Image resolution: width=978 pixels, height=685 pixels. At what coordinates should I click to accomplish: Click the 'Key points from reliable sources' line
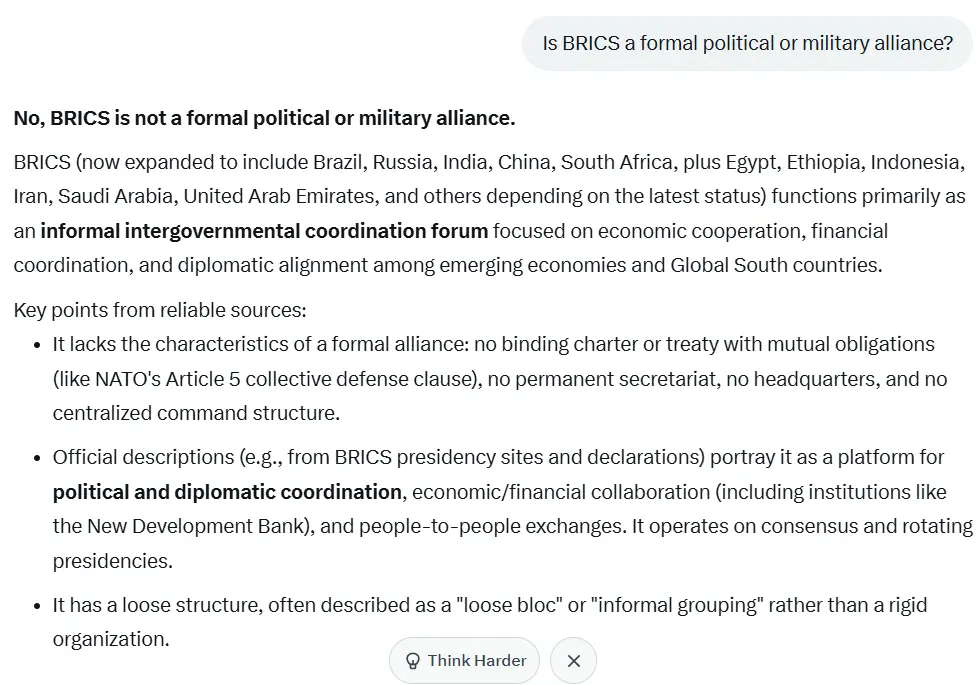pos(160,310)
